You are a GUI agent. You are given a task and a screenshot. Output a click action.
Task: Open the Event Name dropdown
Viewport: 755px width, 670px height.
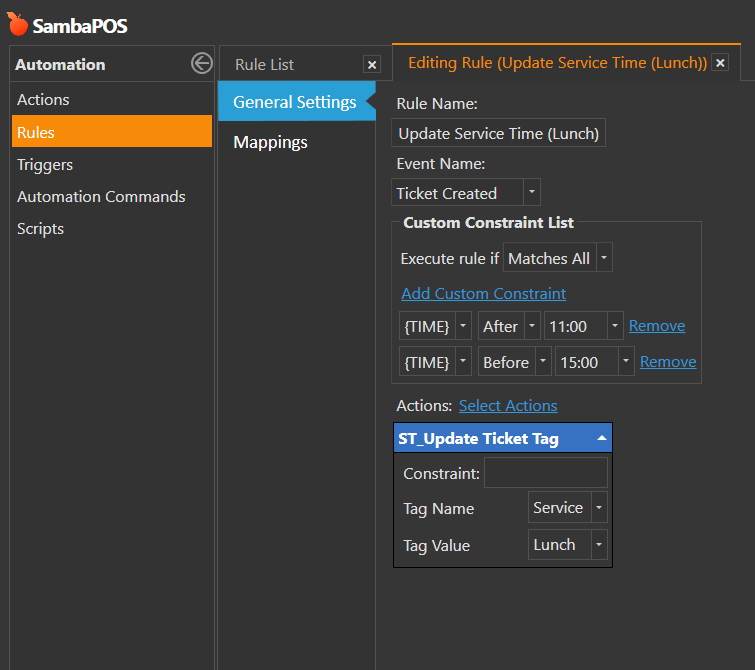(x=532, y=193)
